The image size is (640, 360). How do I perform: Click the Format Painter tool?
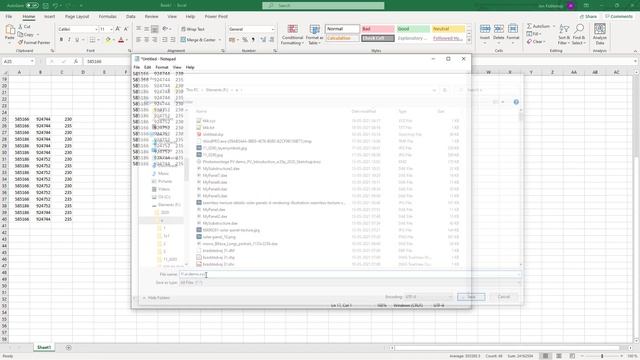tap(34, 42)
